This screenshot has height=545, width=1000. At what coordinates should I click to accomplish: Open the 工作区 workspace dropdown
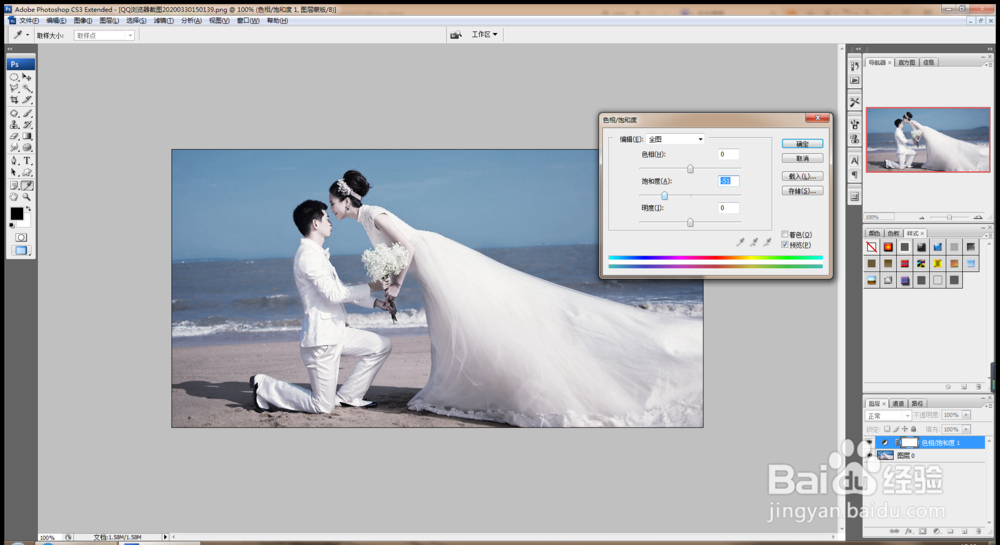click(x=484, y=34)
